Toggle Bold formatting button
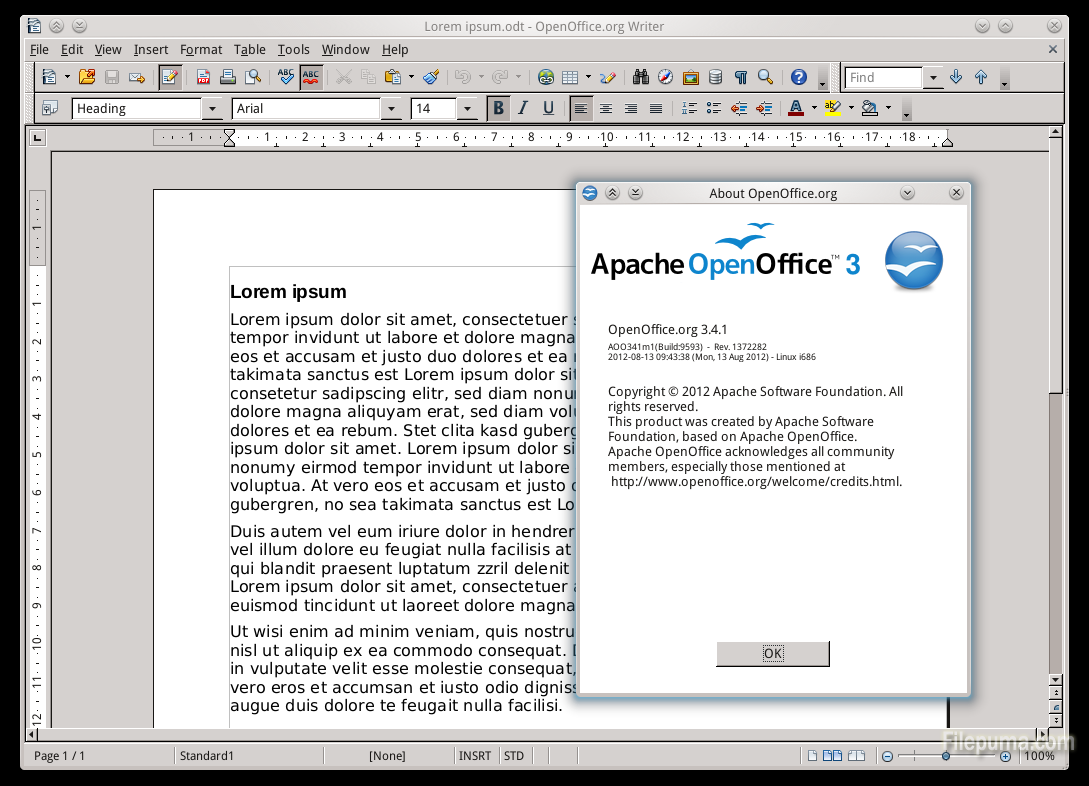The image size is (1089, 786). 497,108
